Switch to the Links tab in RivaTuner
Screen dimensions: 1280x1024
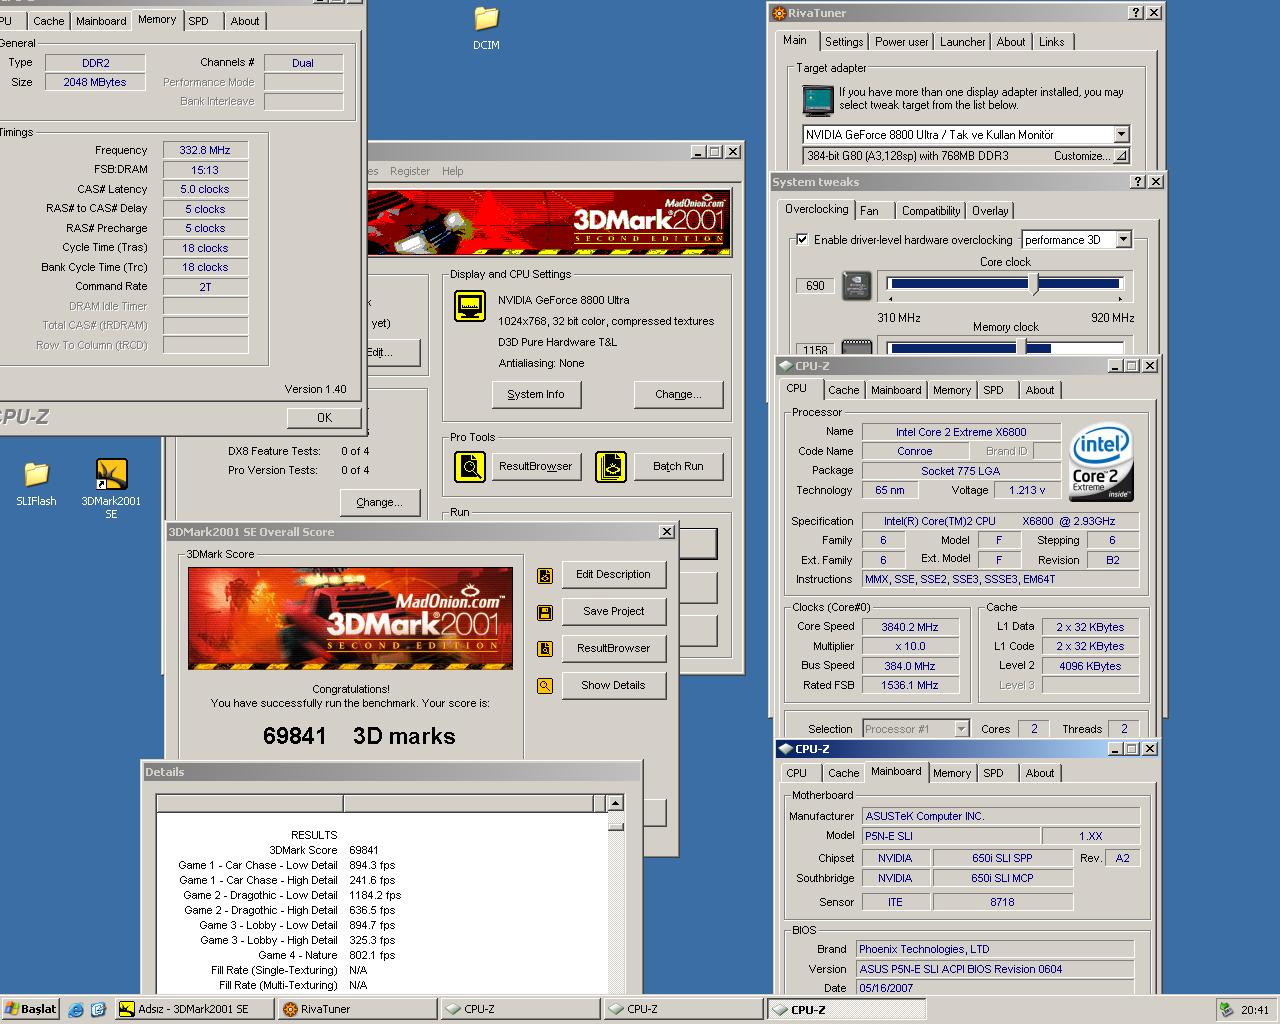point(1052,42)
